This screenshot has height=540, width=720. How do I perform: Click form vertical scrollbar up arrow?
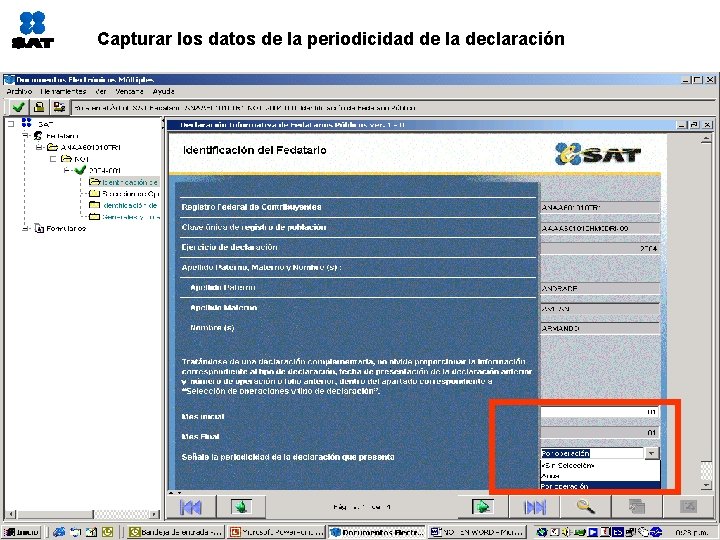[x=707, y=140]
